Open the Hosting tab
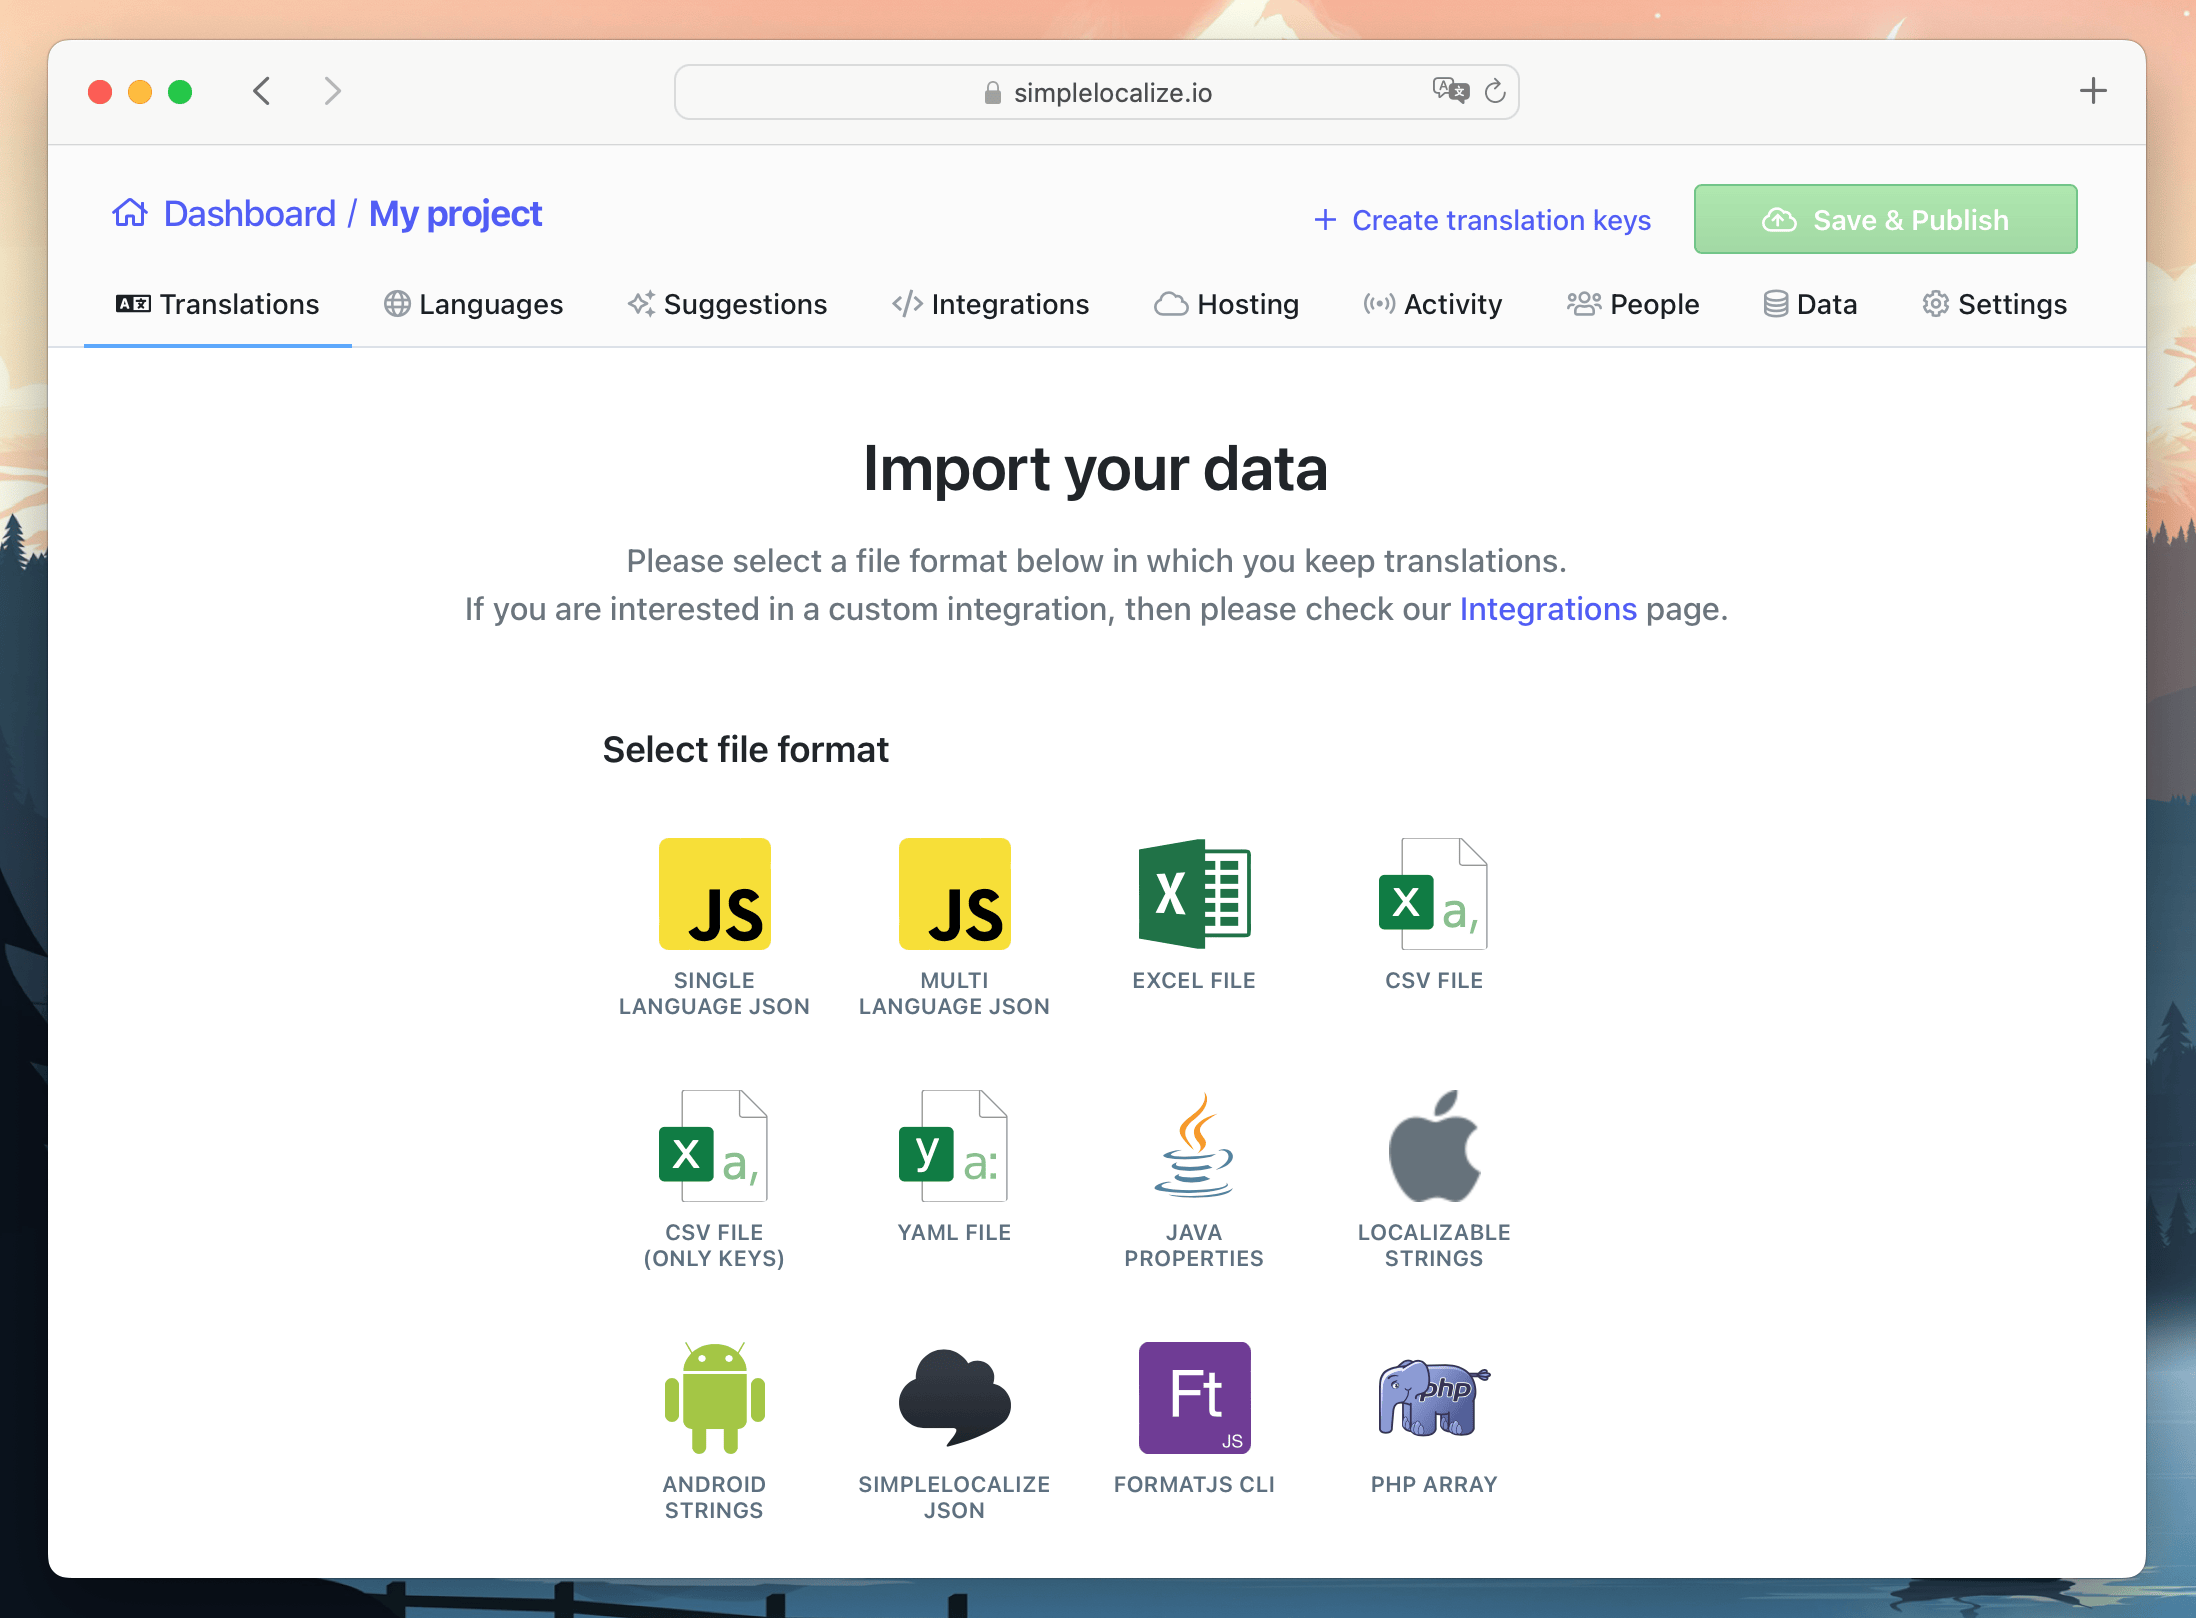This screenshot has height=1618, width=2196. 1226,304
